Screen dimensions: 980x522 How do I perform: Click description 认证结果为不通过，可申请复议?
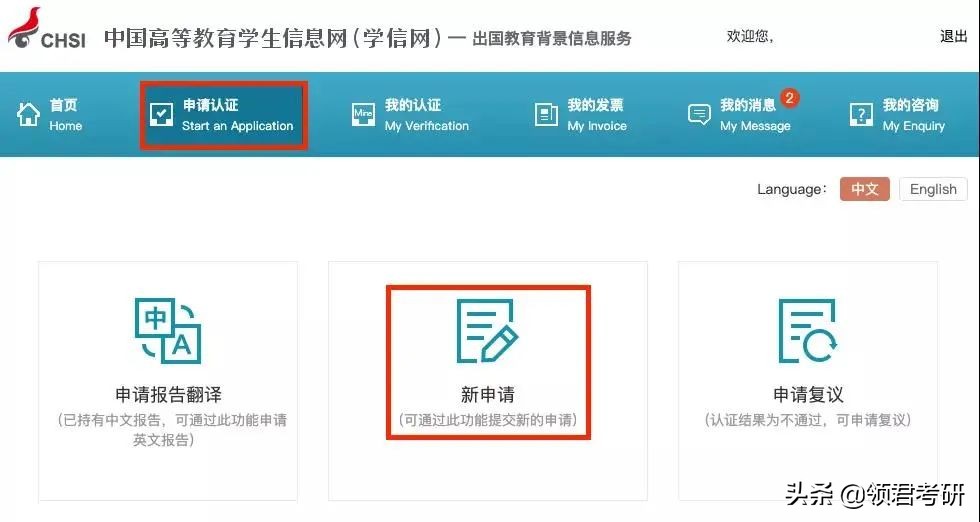[808, 420]
